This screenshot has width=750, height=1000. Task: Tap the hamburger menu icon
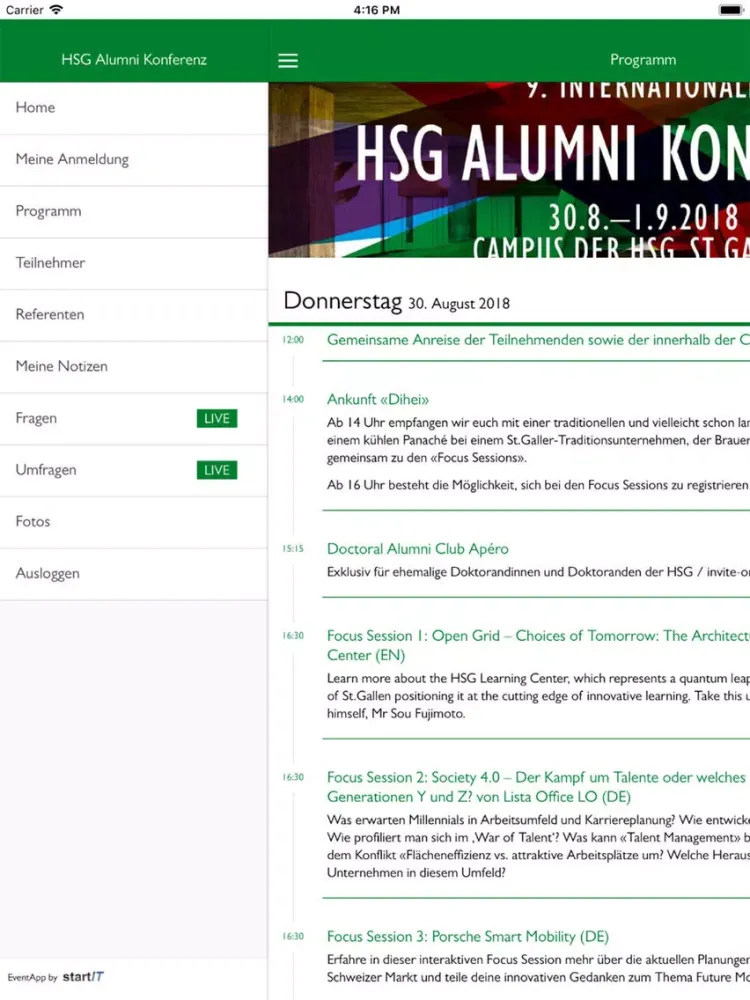coord(288,61)
